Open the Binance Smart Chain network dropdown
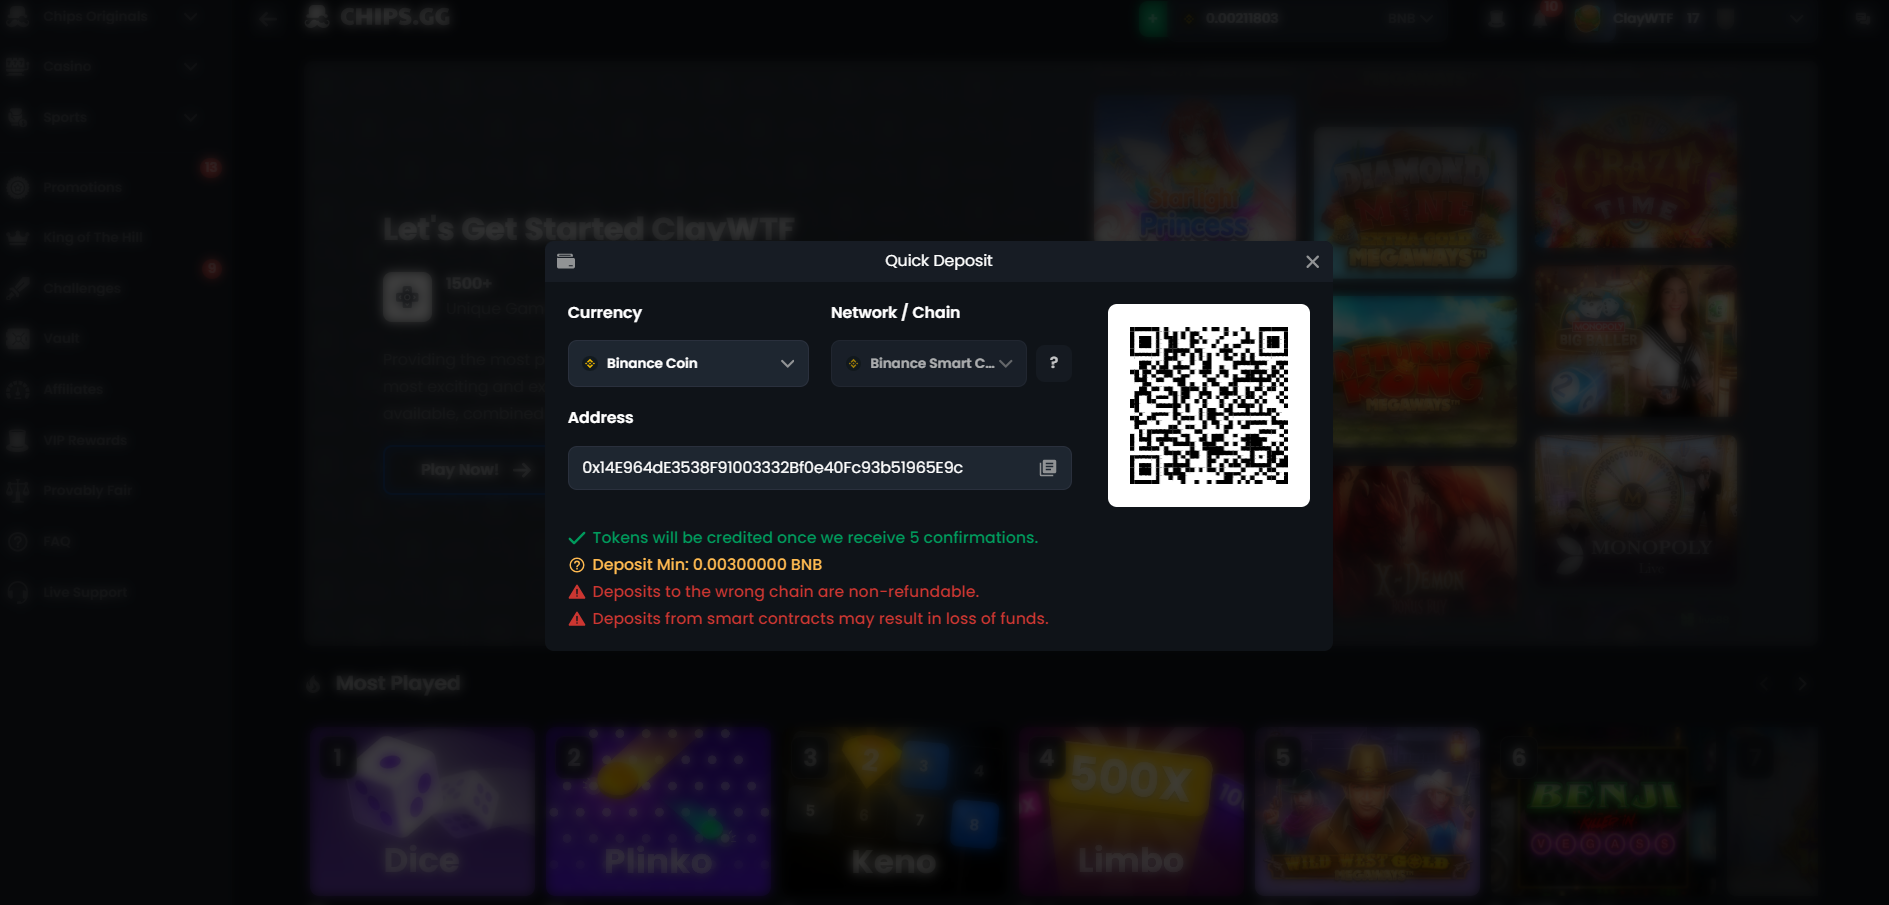1889x905 pixels. point(928,363)
